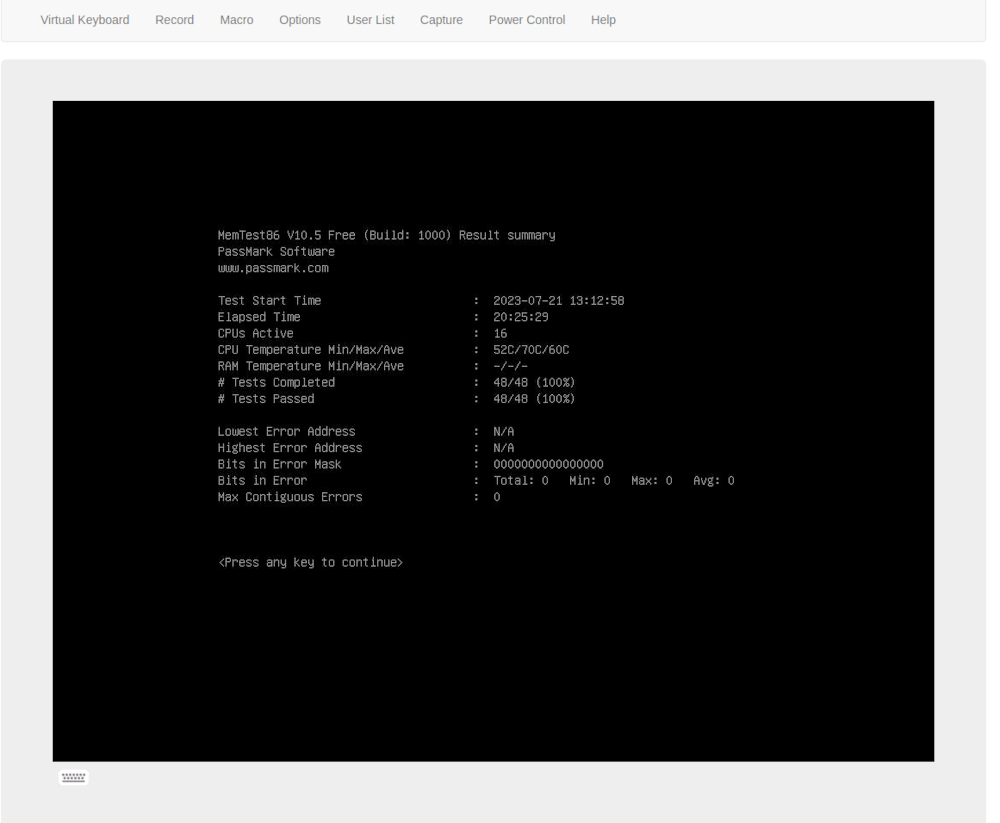1000x823 pixels.
Task: Click the MemTest86 result summary text
Action: coord(387,235)
